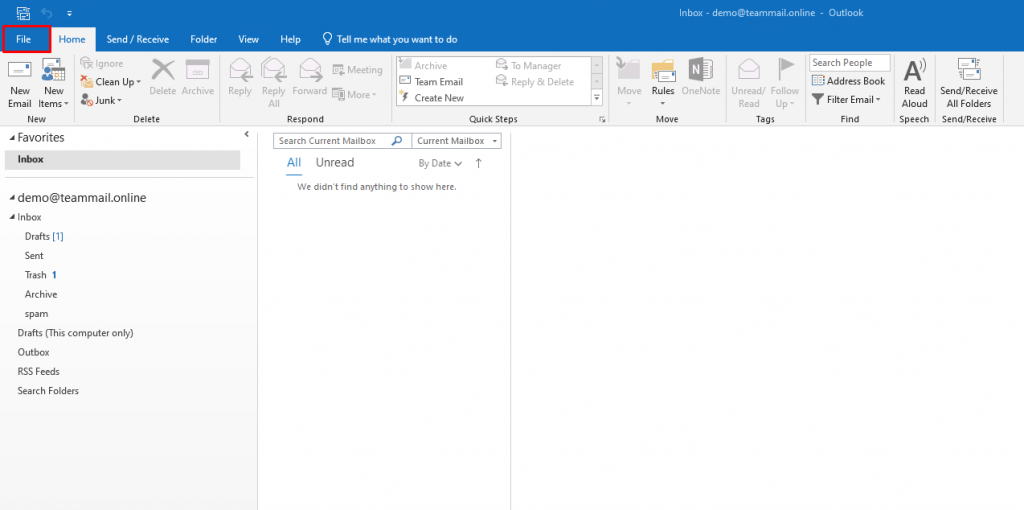This screenshot has height=510, width=1024.
Task: Click the Search People field
Action: click(x=849, y=63)
